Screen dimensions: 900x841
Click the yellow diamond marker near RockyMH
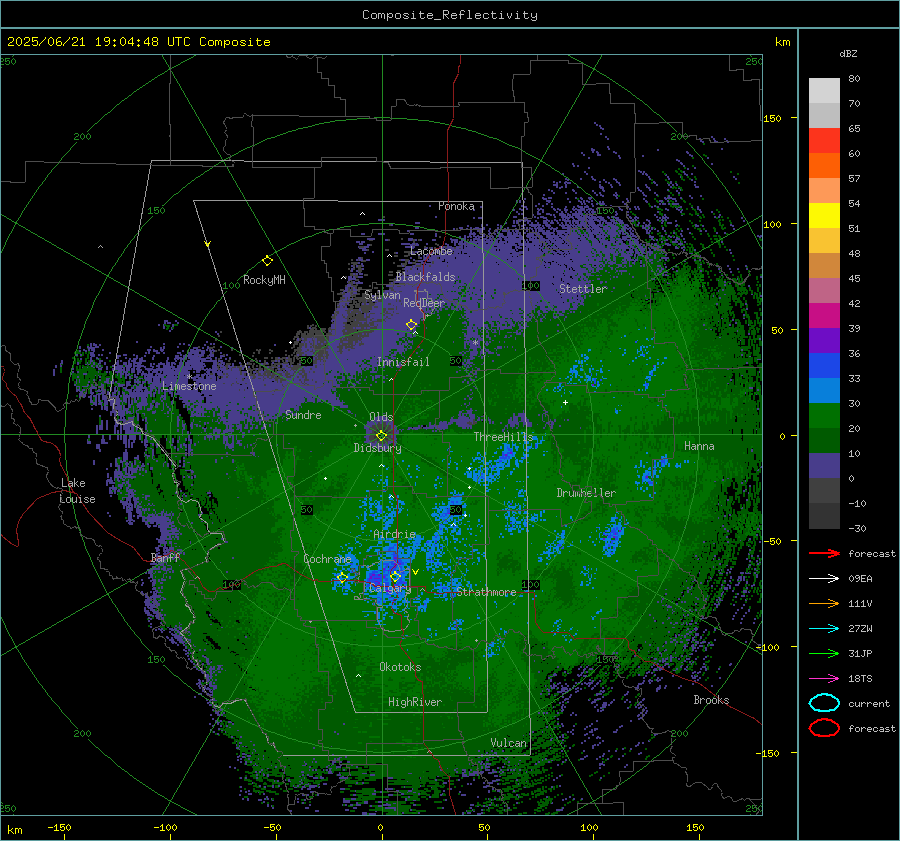tap(267, 261)
